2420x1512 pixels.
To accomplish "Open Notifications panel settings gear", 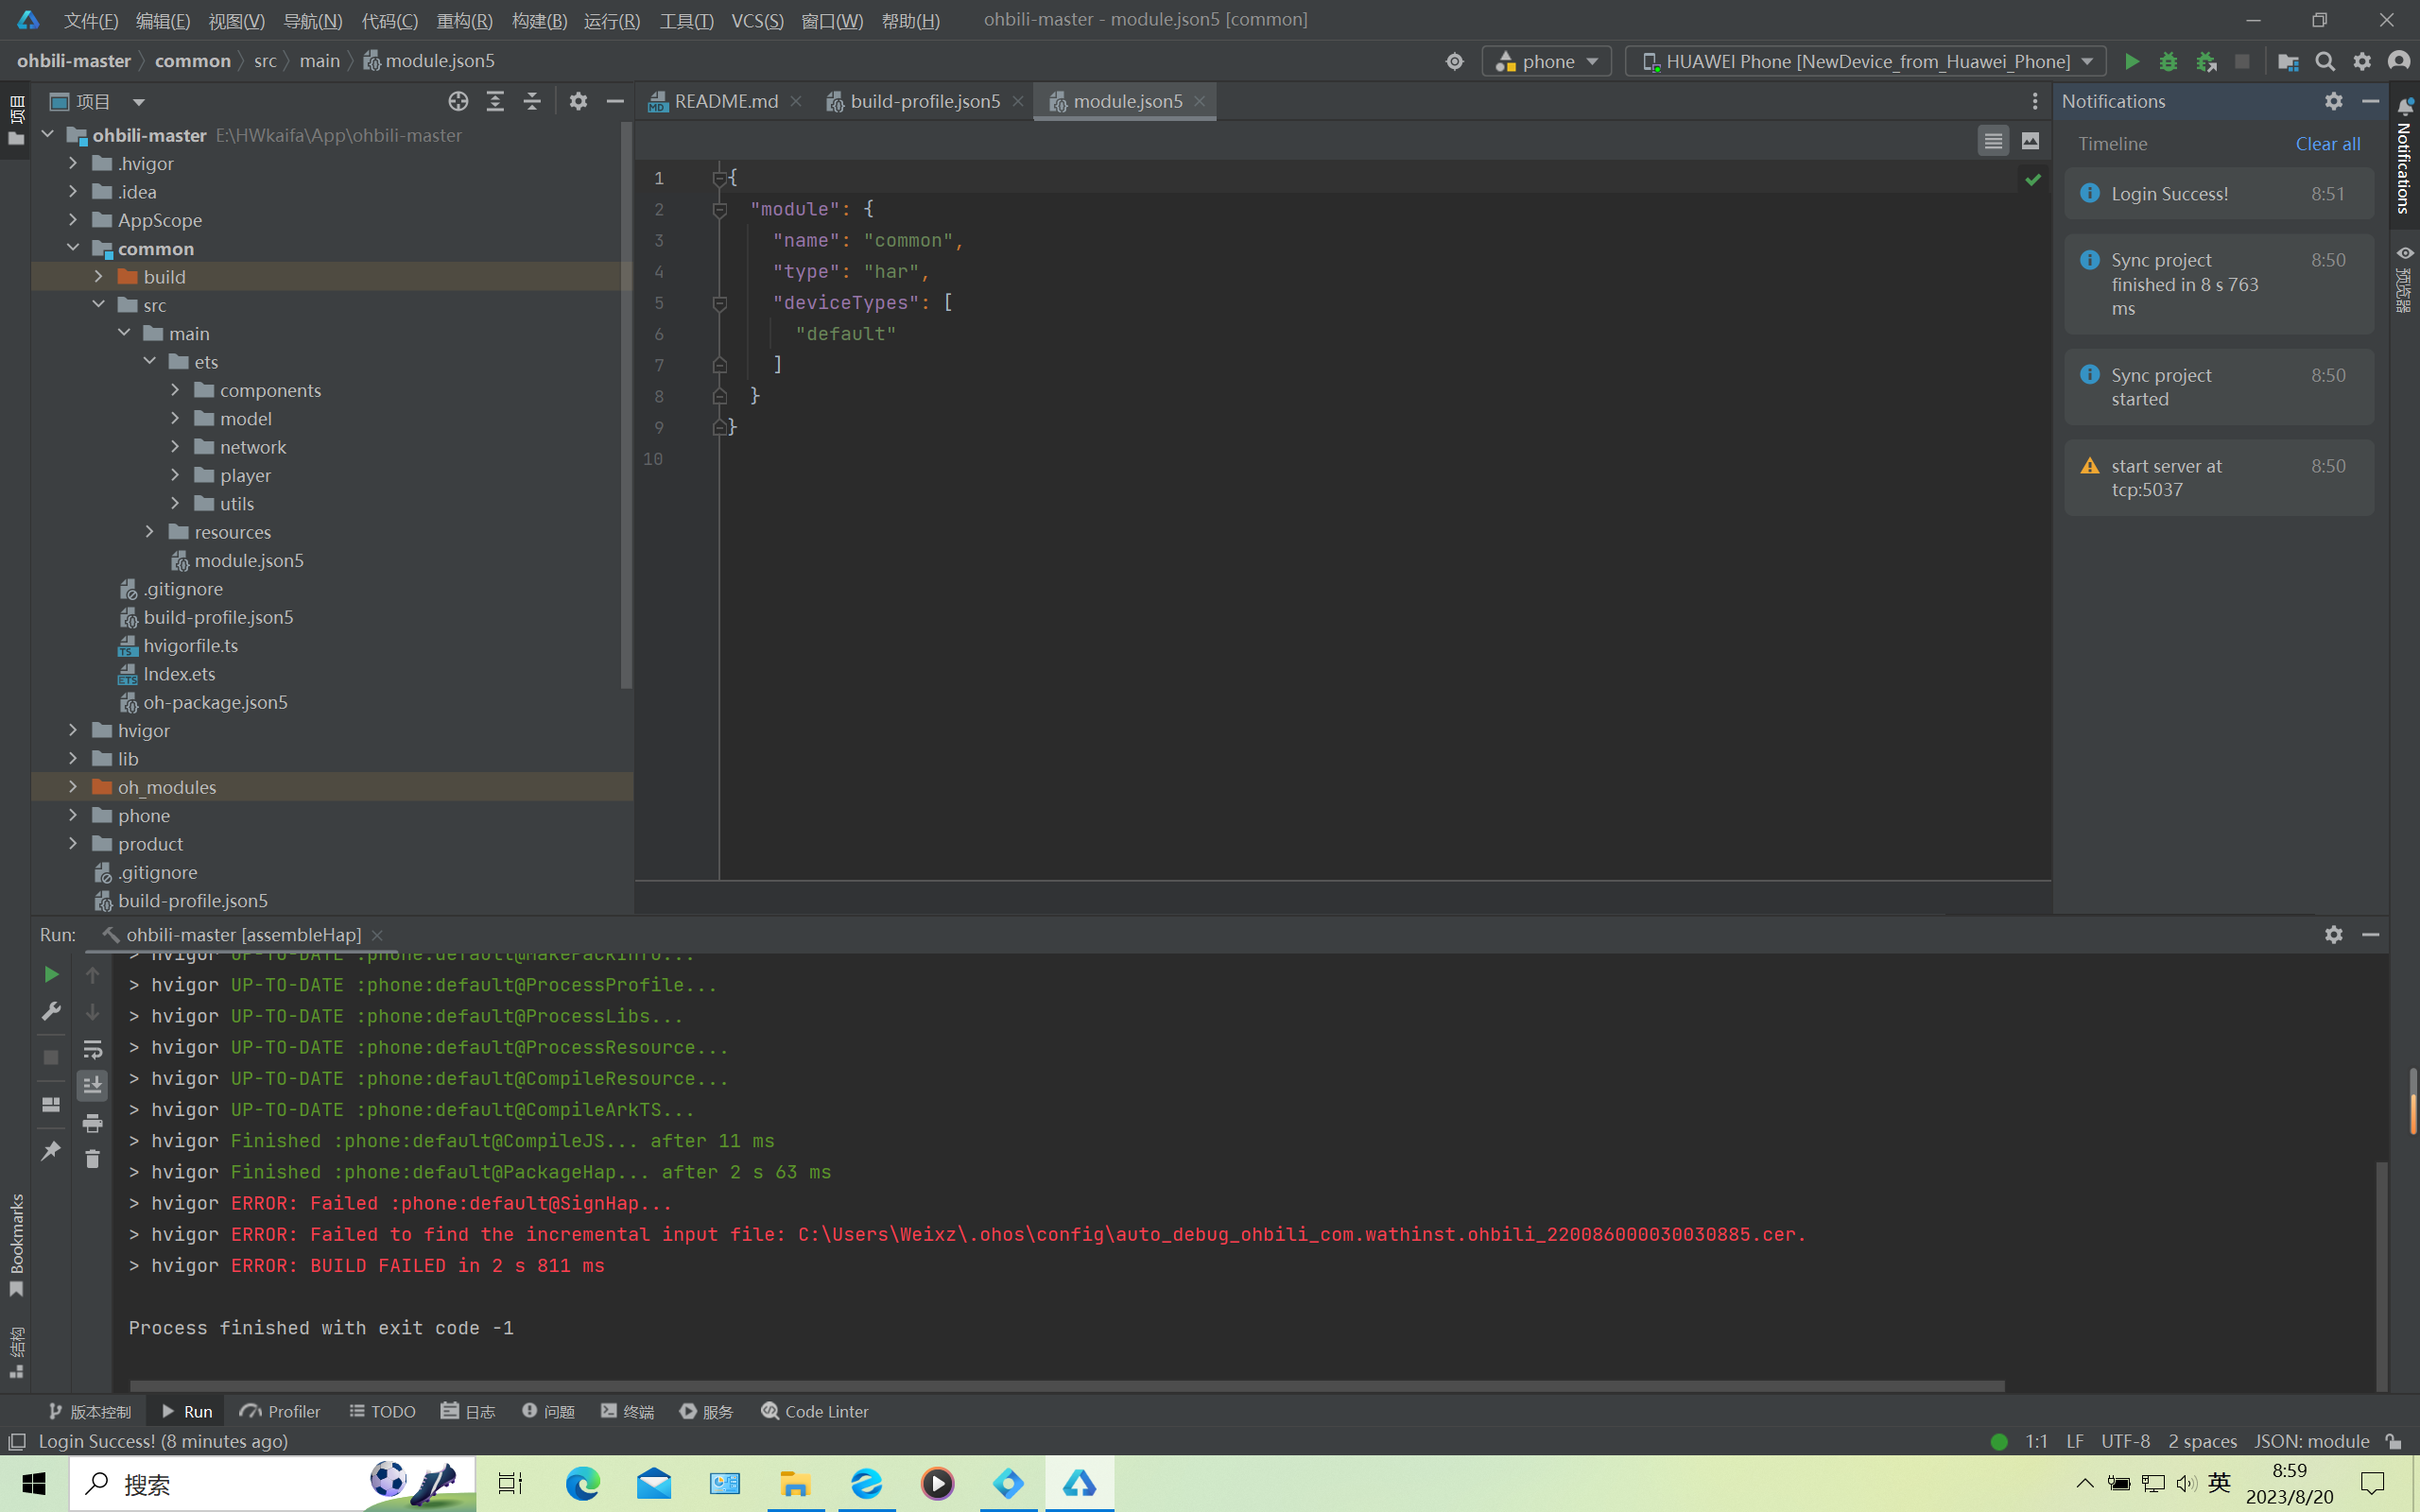I will point(2333,101).
